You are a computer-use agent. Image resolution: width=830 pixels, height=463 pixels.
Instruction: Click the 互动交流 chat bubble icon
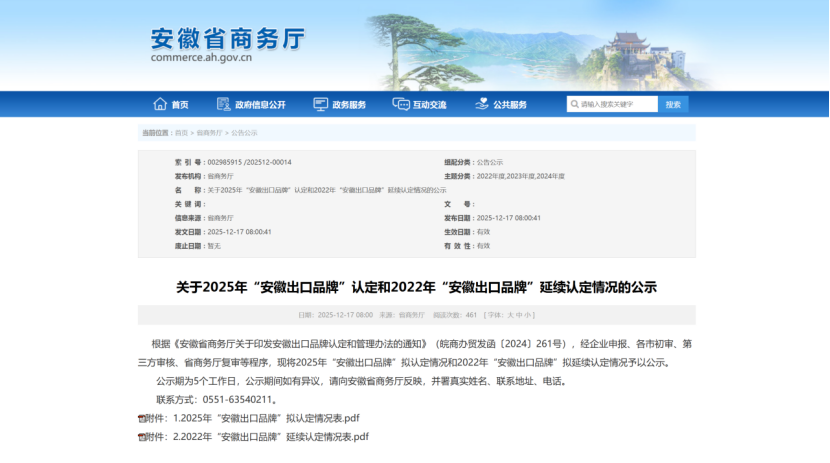pos(401,104)
